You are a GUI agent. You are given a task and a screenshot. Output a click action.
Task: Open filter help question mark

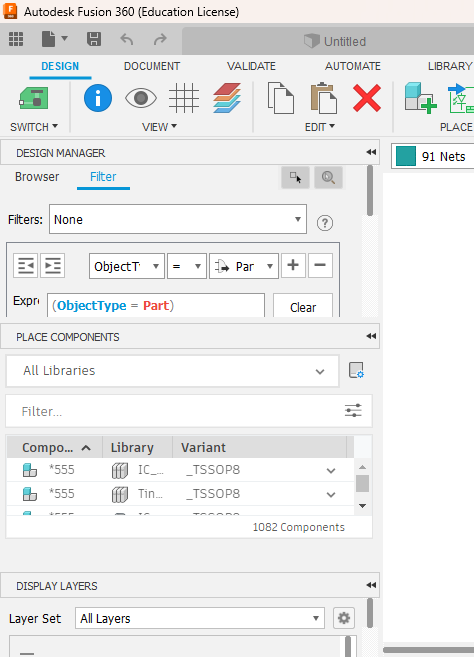coord(325,223)
